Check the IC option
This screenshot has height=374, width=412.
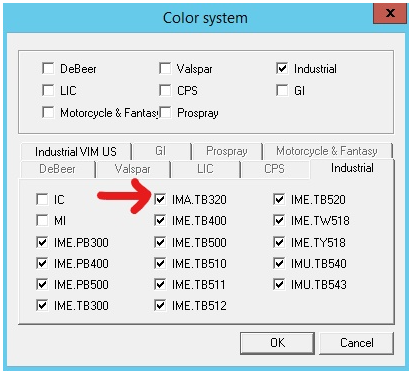(42, 199)
